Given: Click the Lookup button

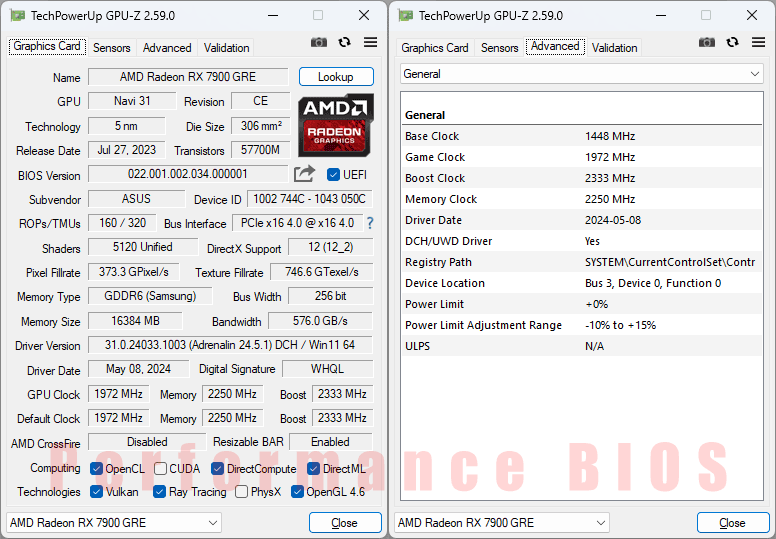Looking at the screenshot, I should coord(336,77).
